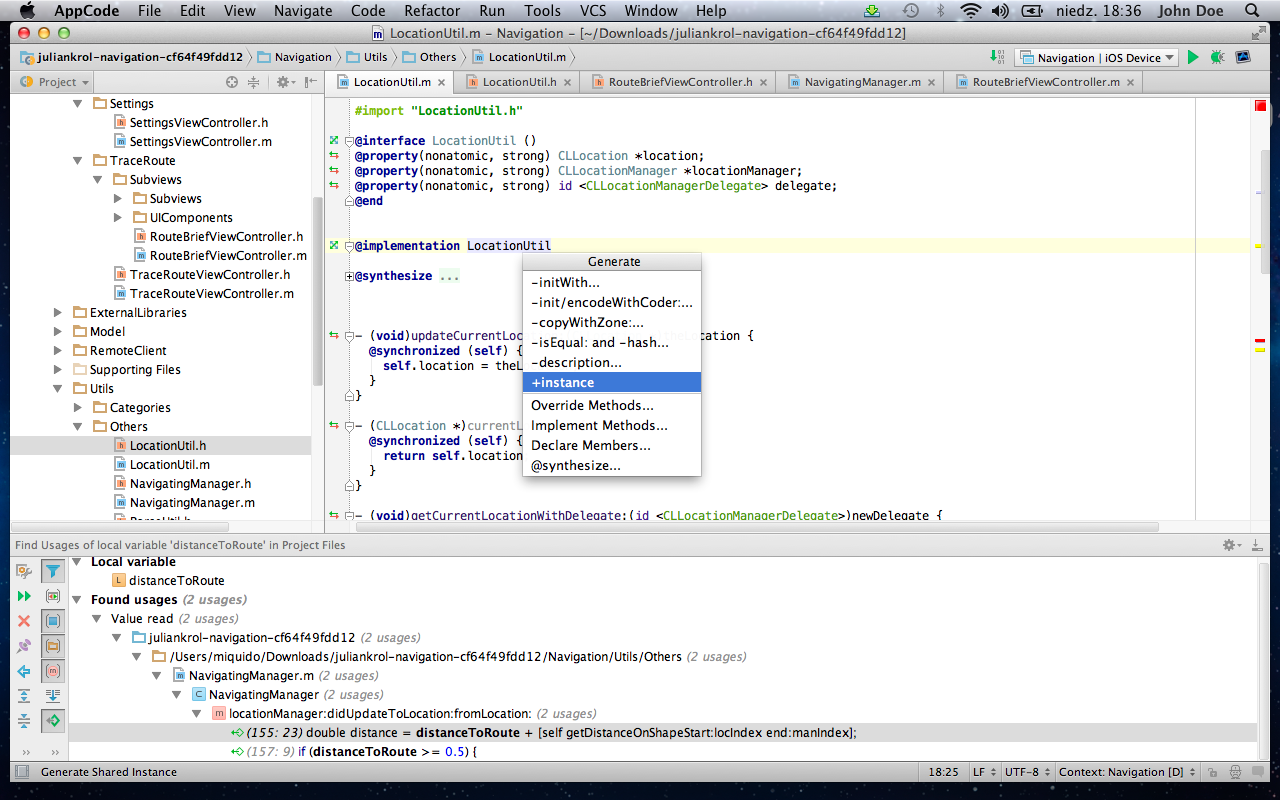Open the Wi-Fi menu bar icon
Screen dimensions: 1280x800
pos(970,11)
